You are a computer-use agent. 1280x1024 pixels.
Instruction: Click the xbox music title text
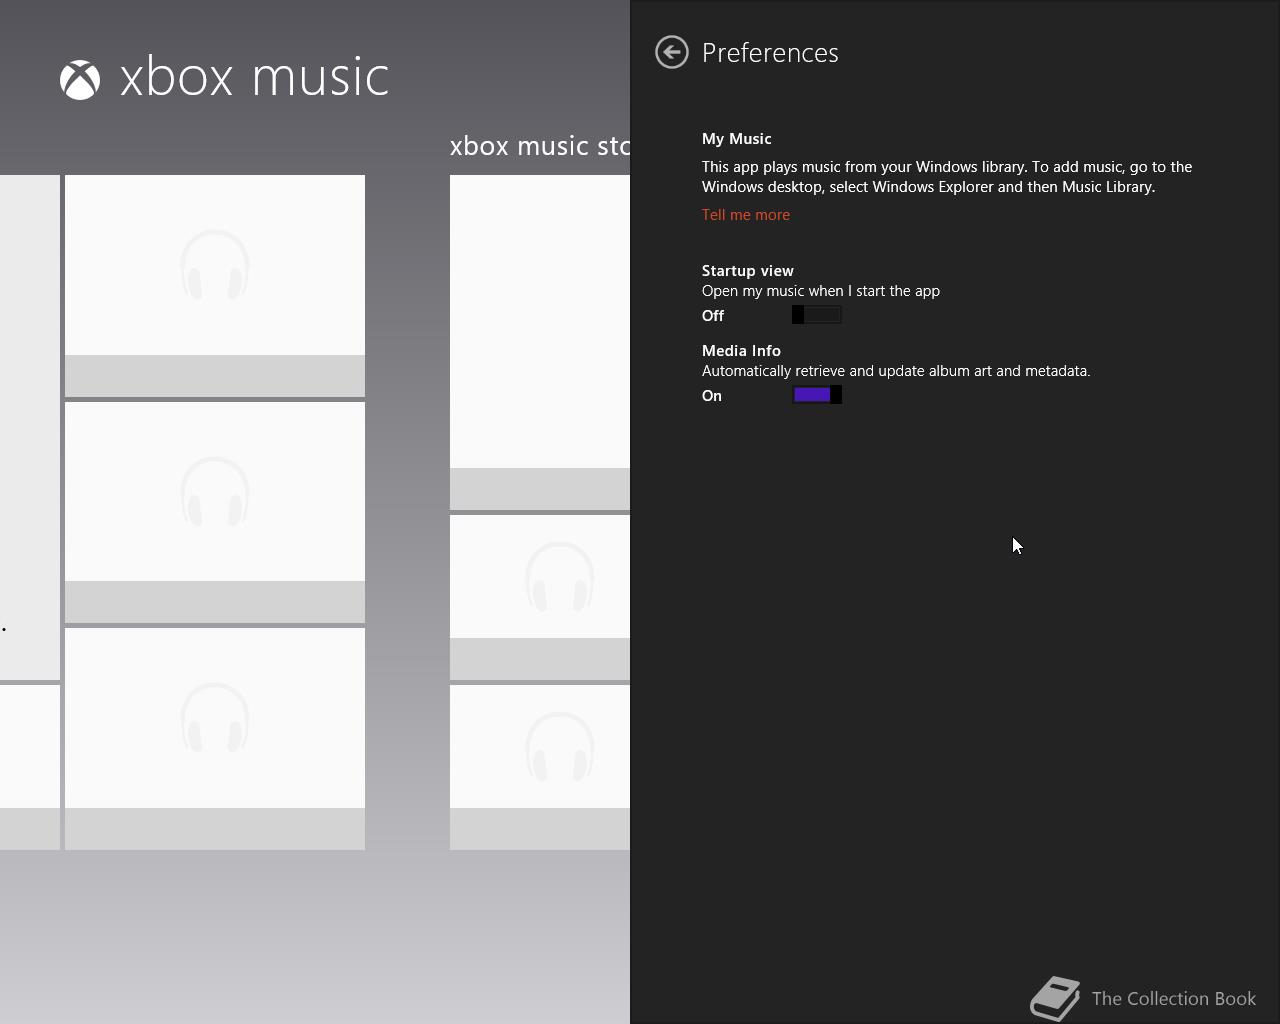click(254, 78)
